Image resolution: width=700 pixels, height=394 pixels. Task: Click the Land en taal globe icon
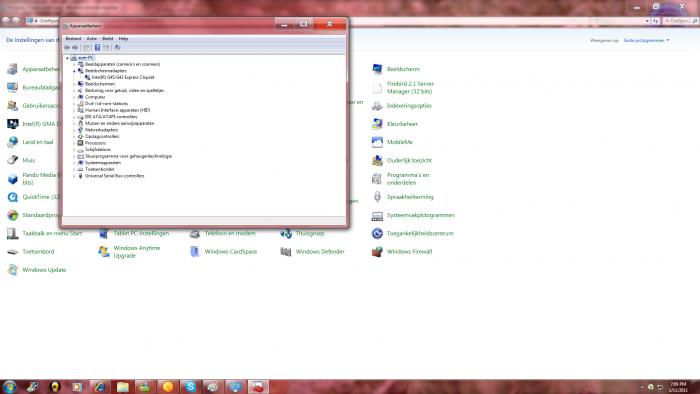coord(12,142)
